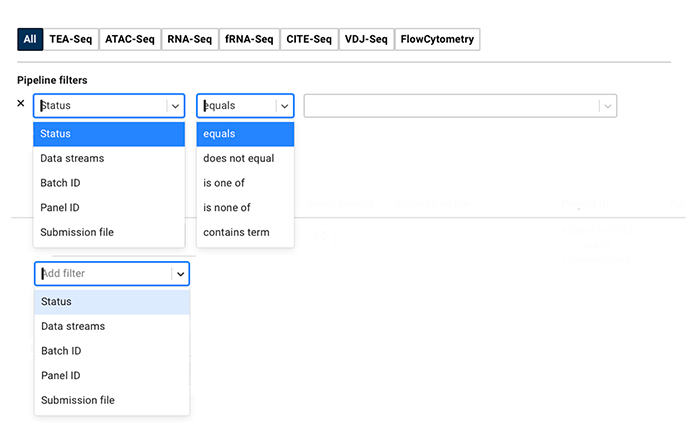Switch to the TEA-Seq tab
This screenshot has height=432, width=686.
click(71, 39)
